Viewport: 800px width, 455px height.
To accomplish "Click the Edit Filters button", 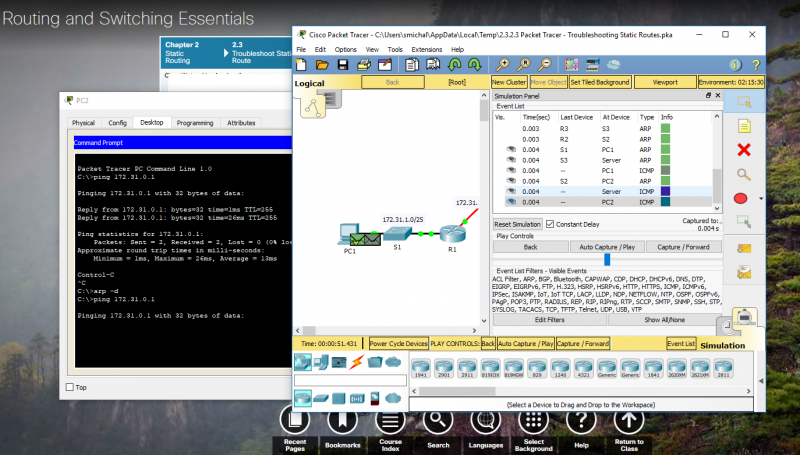I will pyautogui.click(x=549, y=320).
